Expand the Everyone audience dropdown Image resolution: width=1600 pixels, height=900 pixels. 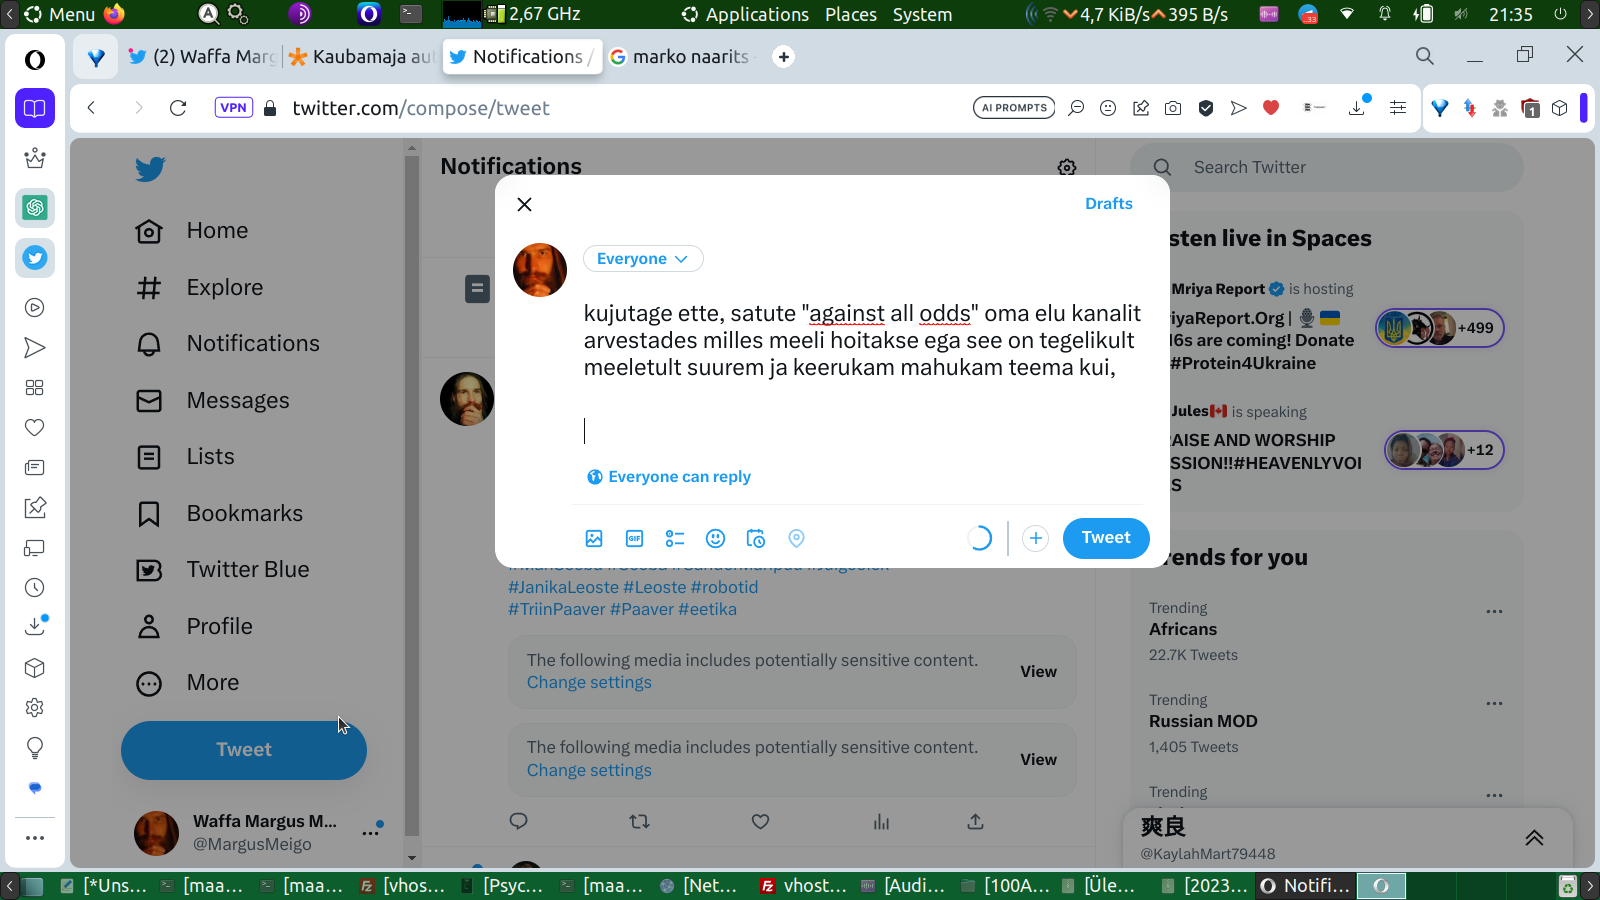[x=643, y=259]
